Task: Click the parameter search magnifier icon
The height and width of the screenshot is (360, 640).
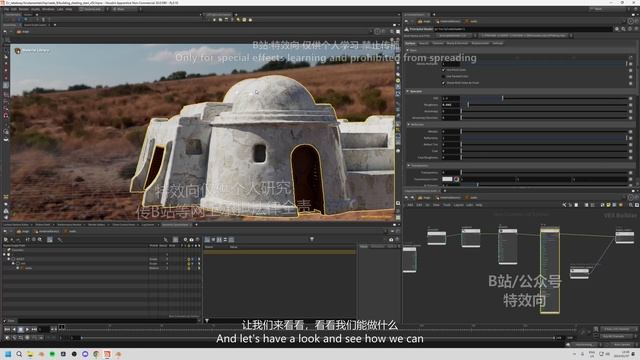Action: tap(624, 29)
